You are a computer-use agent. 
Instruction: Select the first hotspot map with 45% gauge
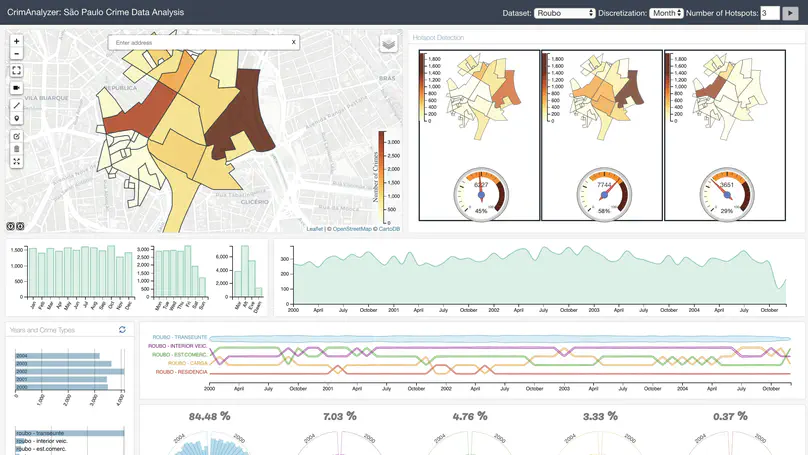coord(479,135)
